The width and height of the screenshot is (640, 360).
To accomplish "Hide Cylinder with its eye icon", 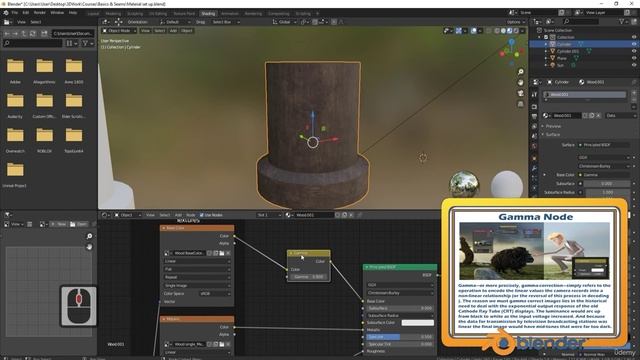I will click(634, 44).
